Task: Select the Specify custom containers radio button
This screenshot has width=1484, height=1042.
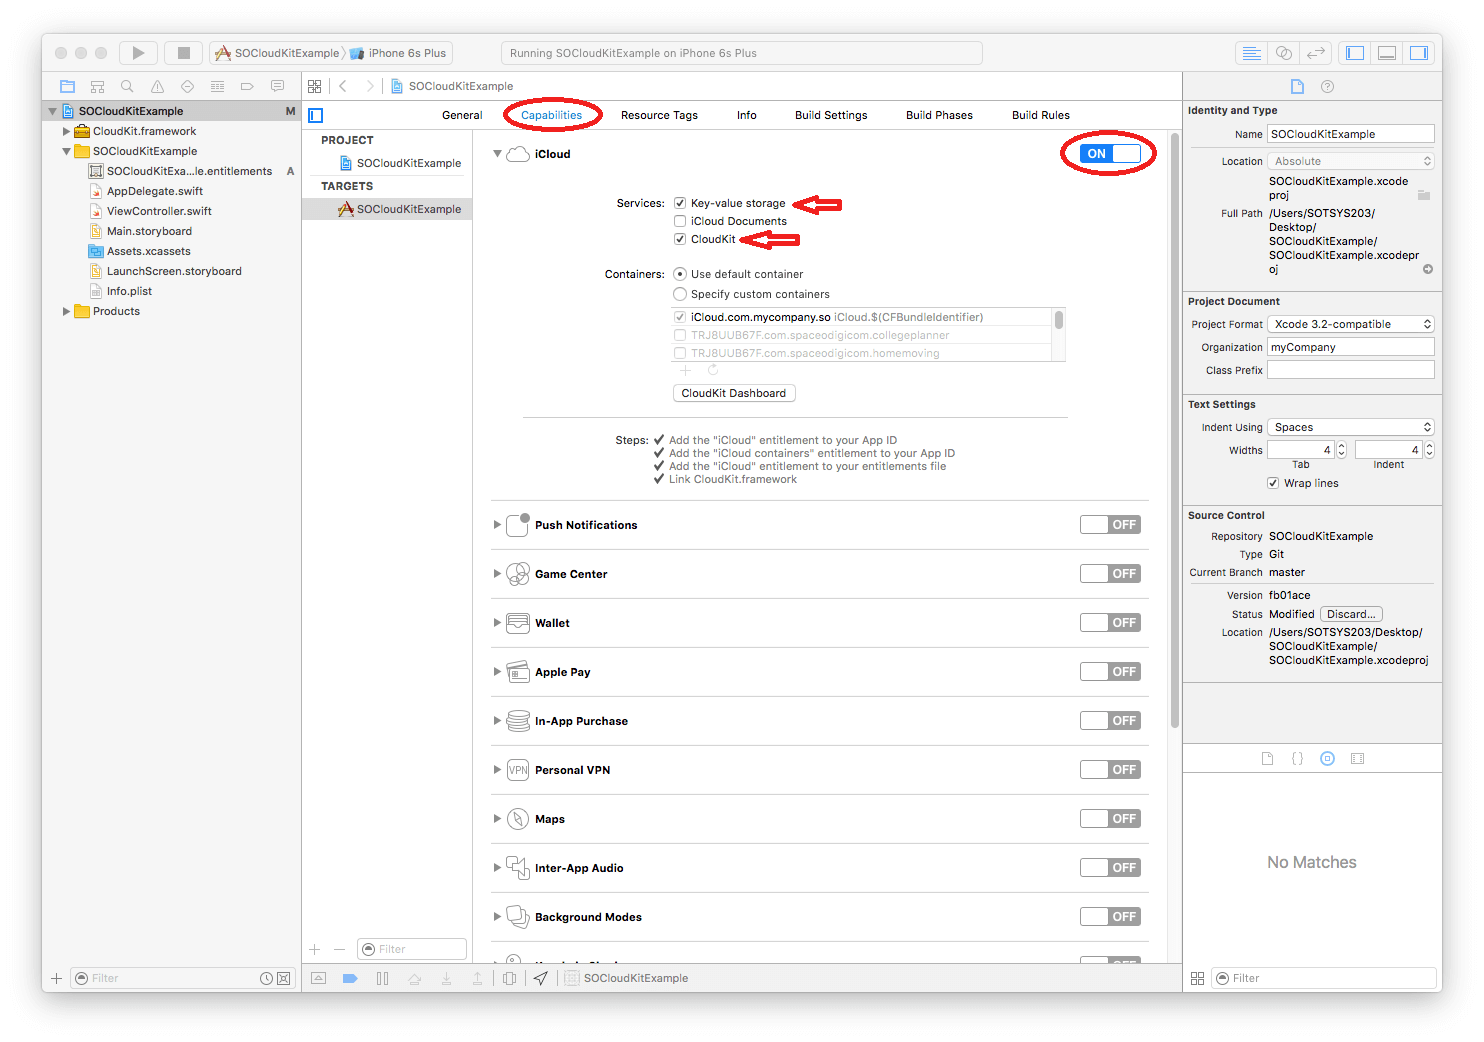Action: click(x=680, y=294)
